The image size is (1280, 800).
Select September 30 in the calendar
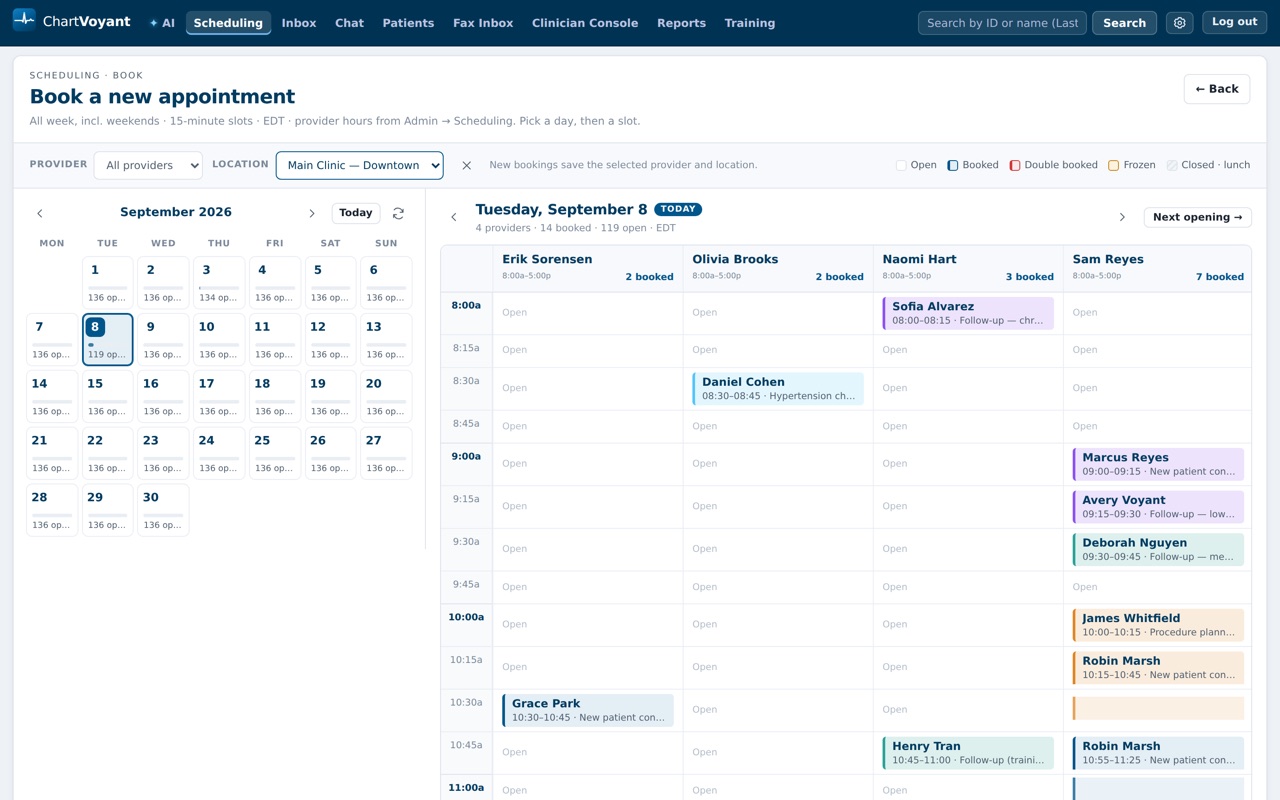[x=163, y=510]
